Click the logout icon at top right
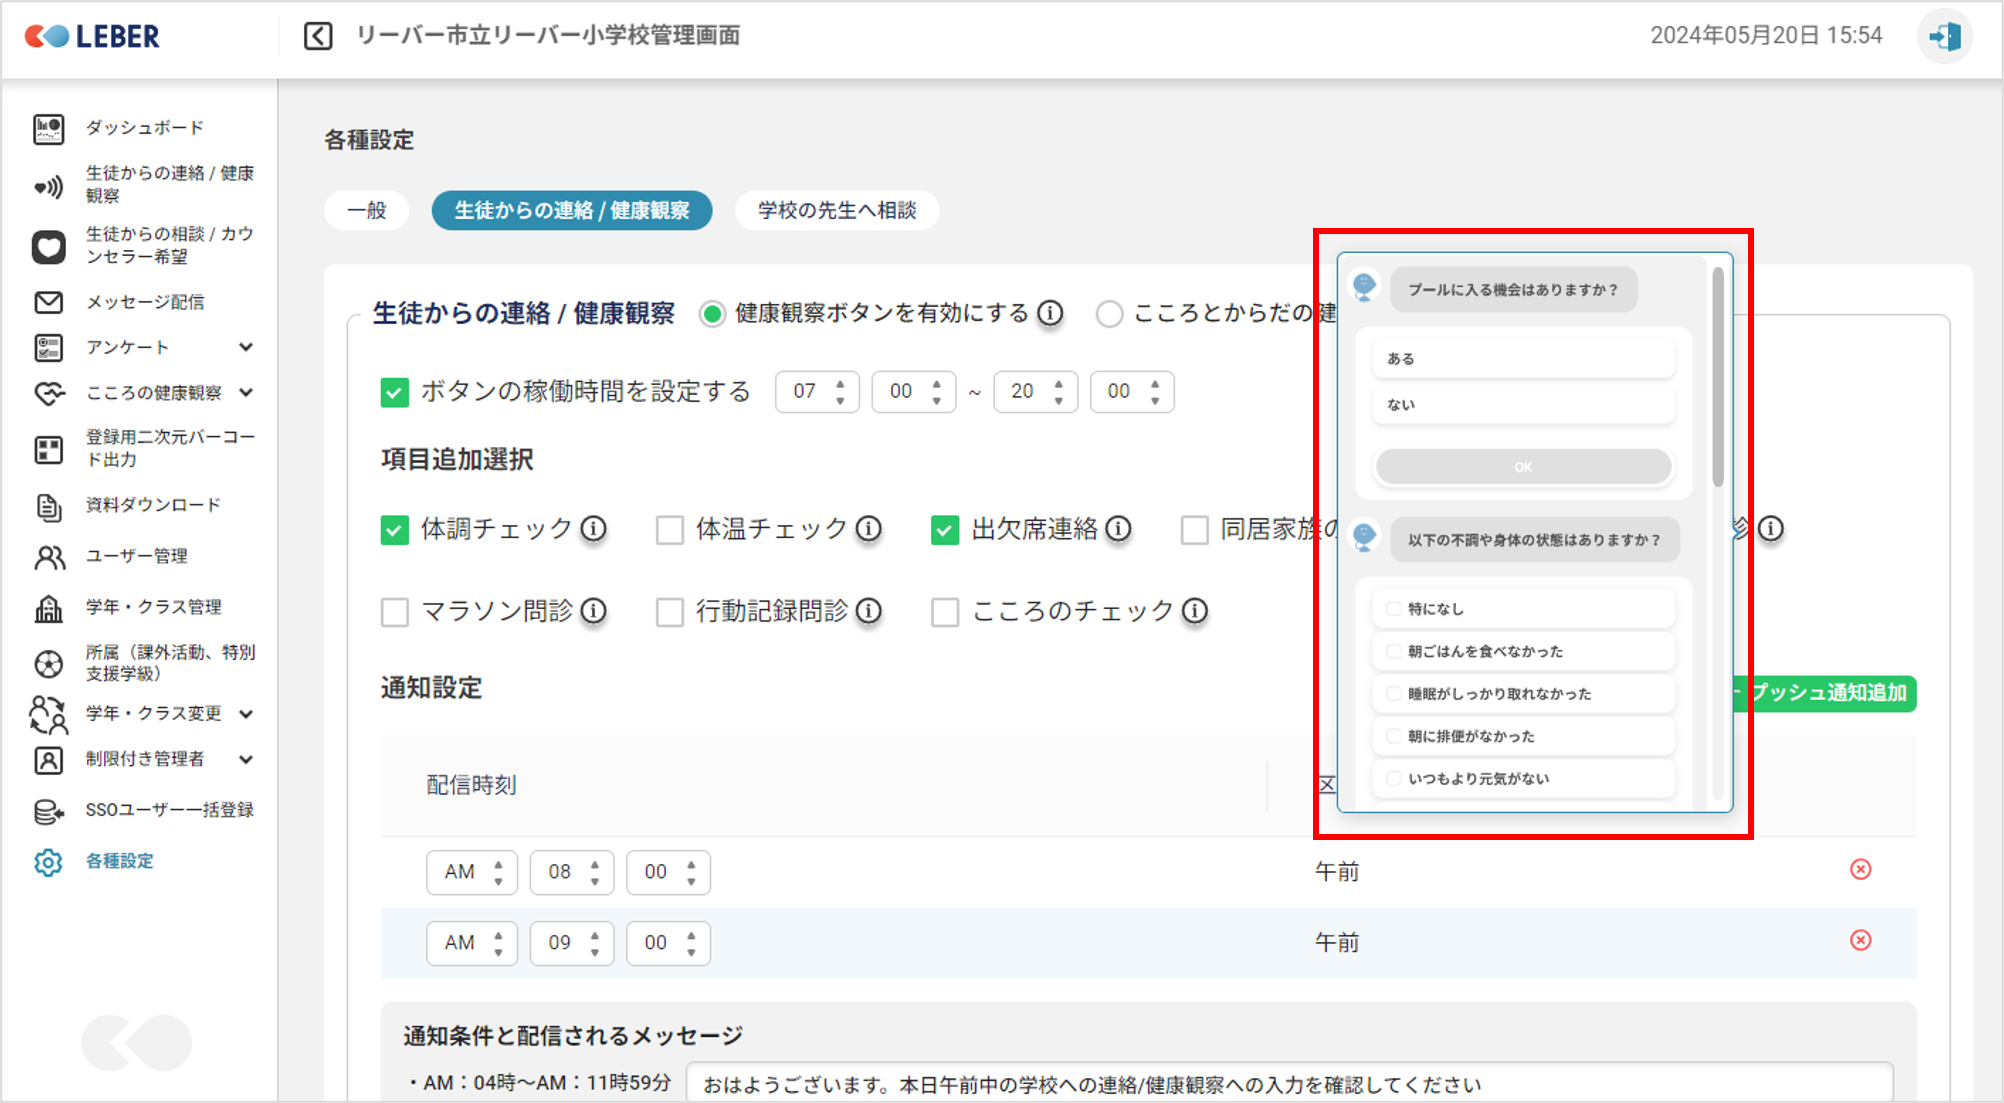 click(x=1945, y=37)
